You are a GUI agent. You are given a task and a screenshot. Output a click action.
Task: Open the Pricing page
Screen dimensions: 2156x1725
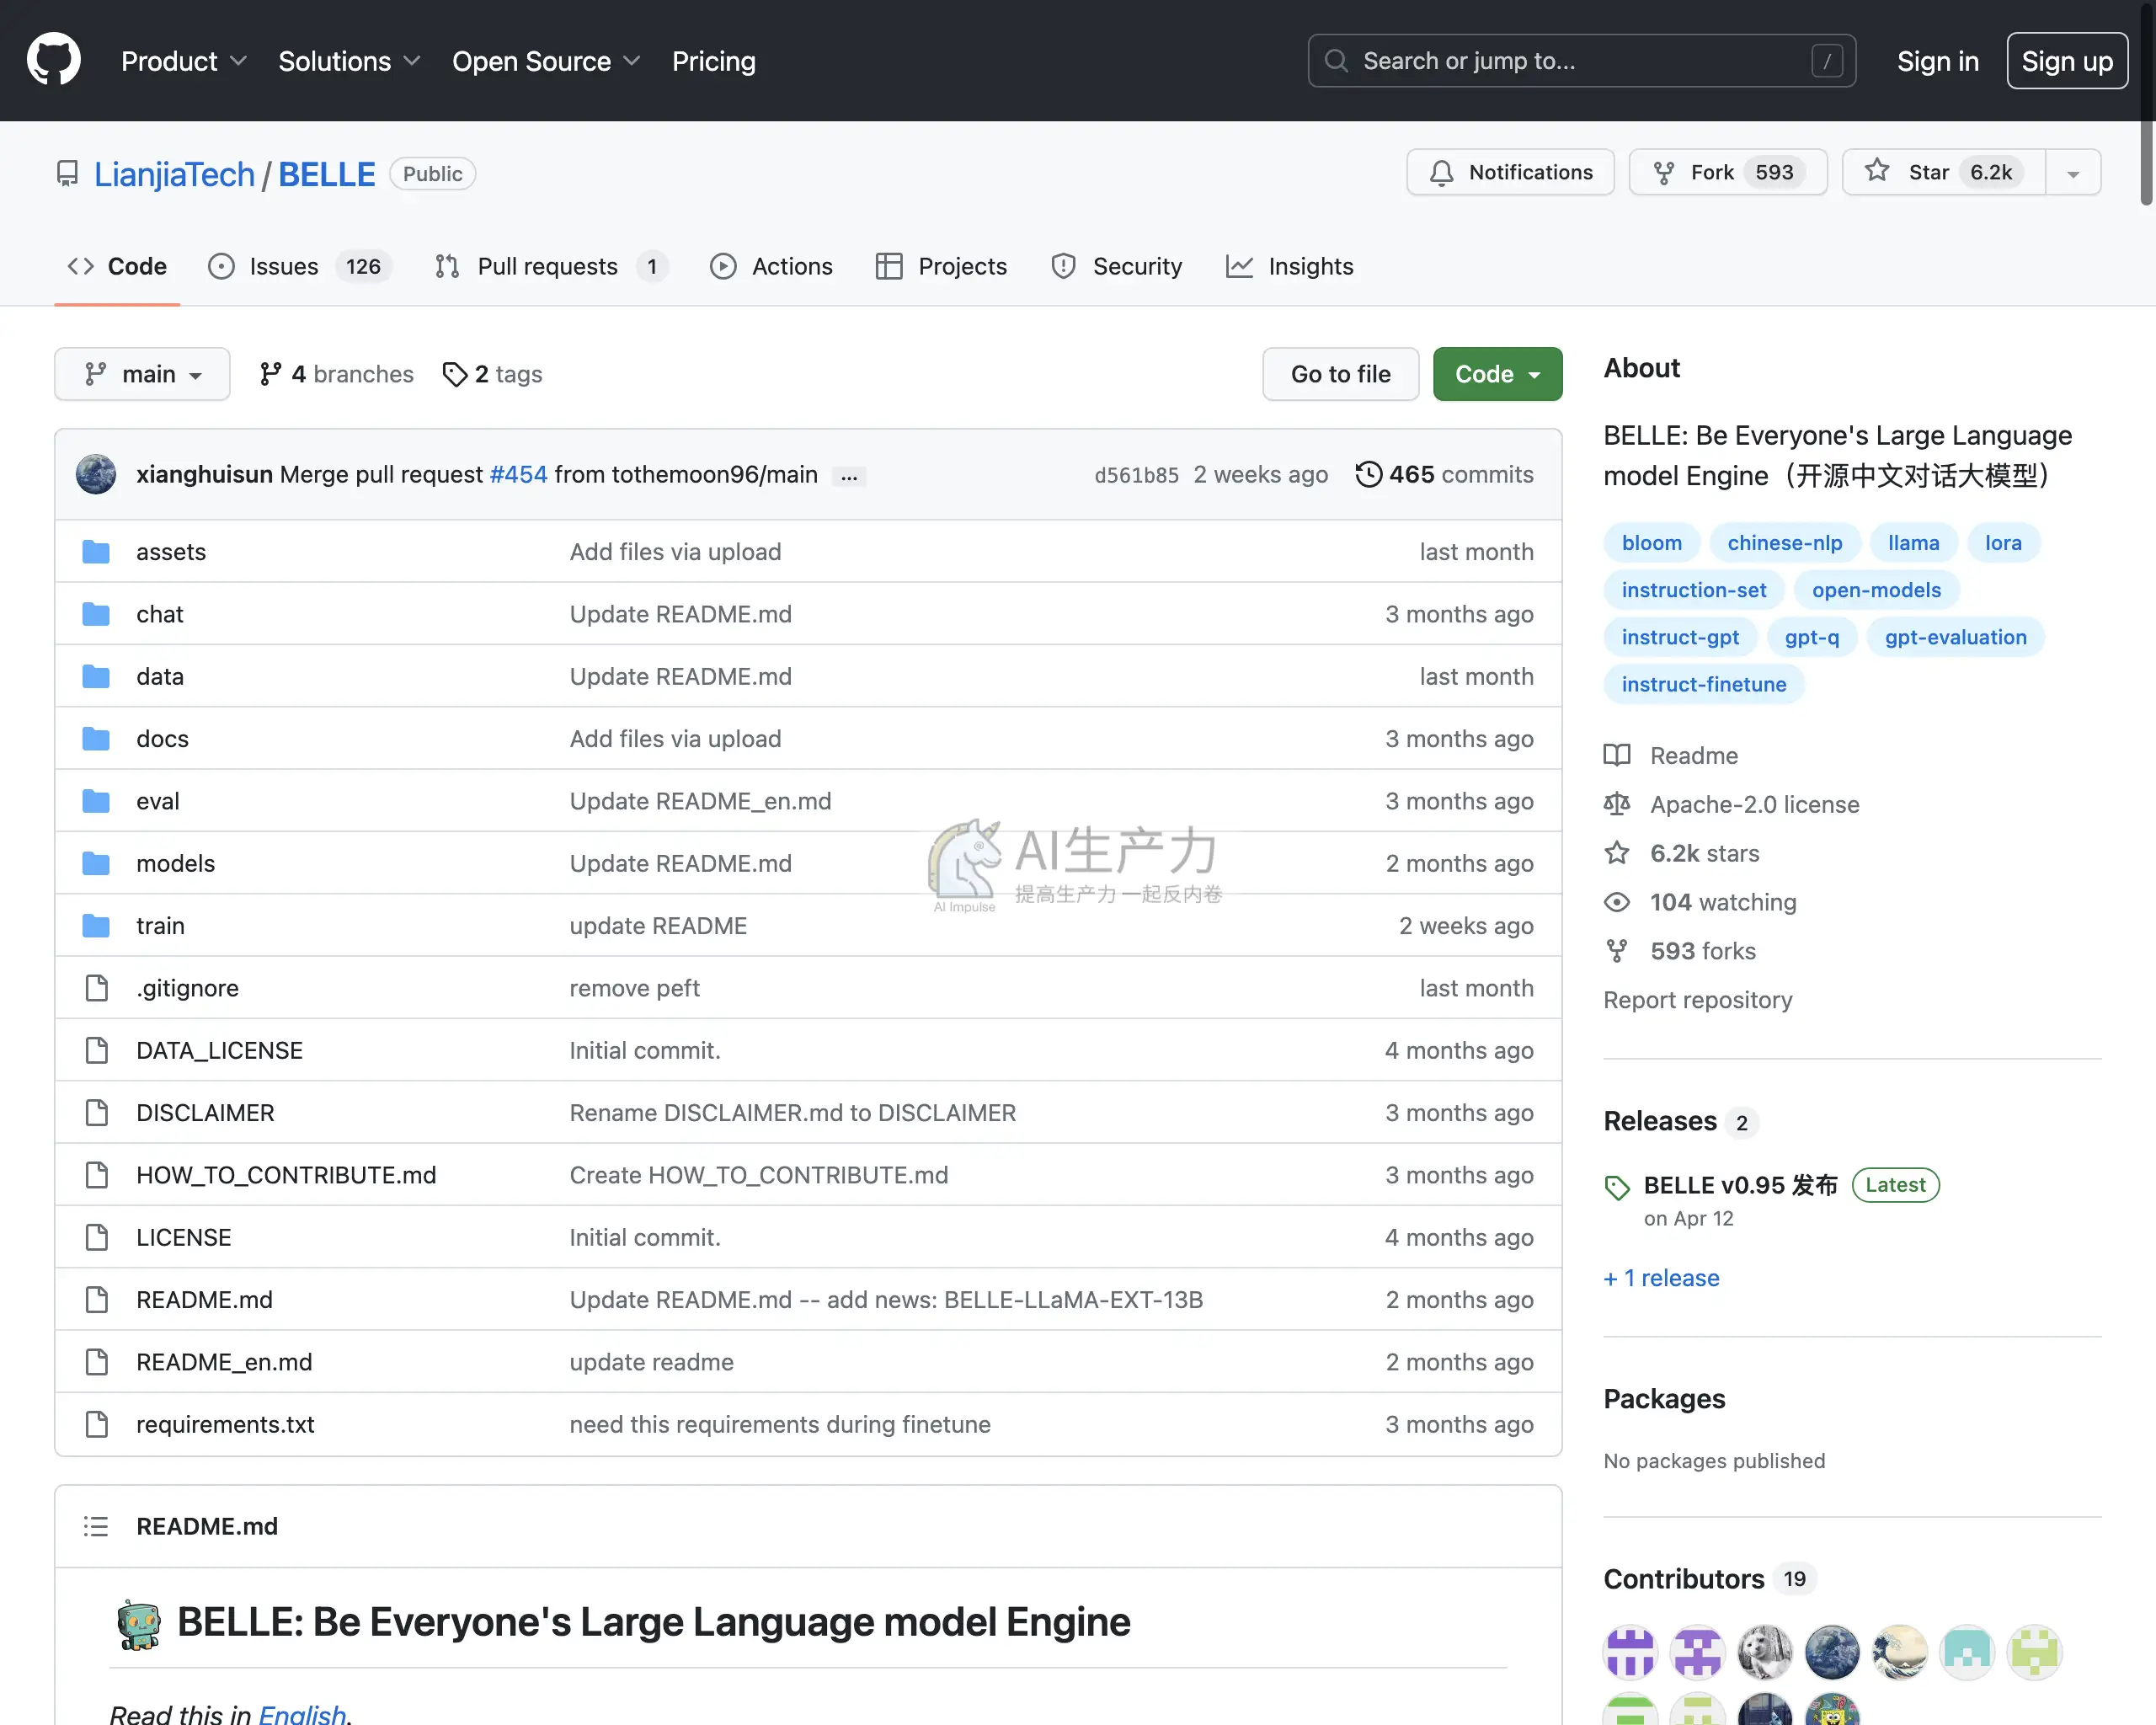click(x=713, y=61)
